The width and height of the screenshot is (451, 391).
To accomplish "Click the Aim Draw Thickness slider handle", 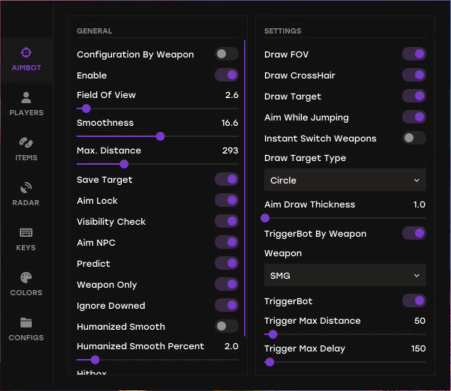I will (265, 218).
